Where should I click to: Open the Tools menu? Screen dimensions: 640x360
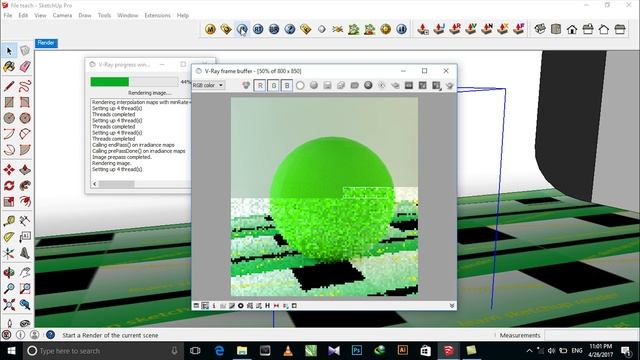(x=104, y=15)
